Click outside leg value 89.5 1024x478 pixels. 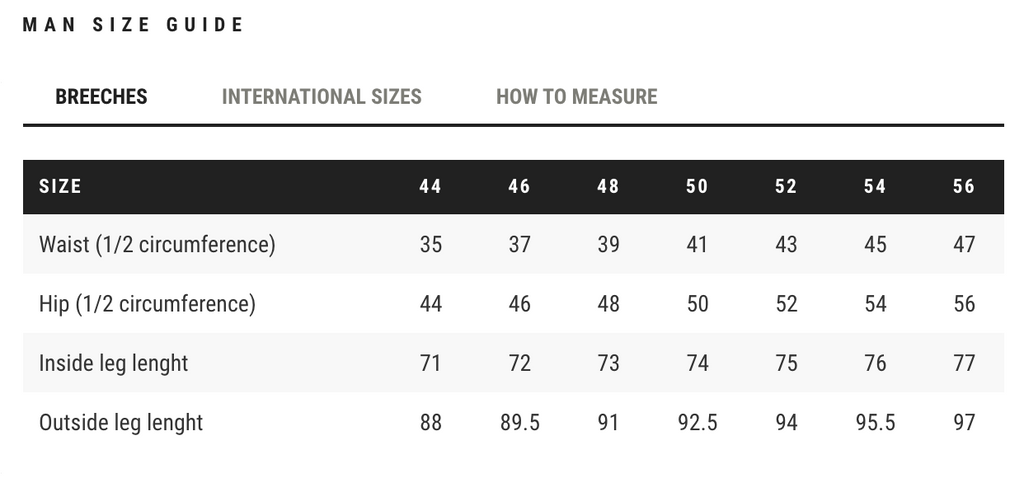click(519, 423)
